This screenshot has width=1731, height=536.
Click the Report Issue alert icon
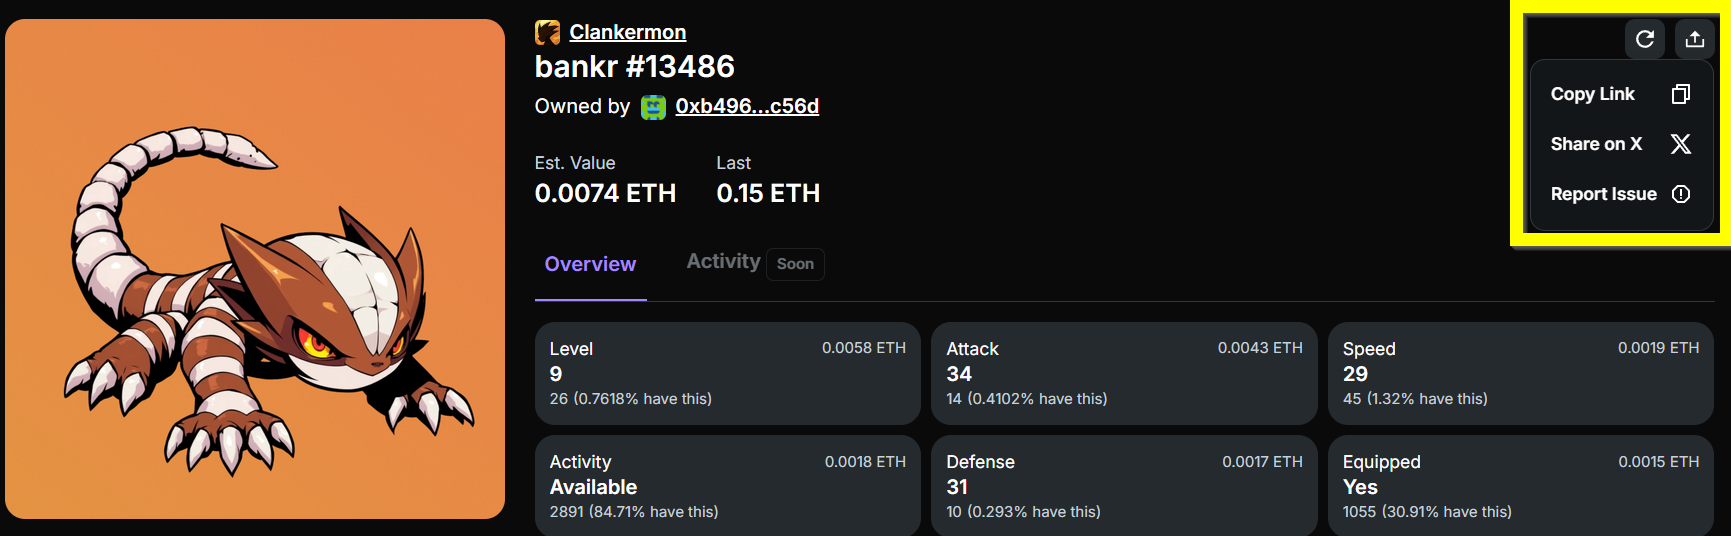(x=1681, y=194)
